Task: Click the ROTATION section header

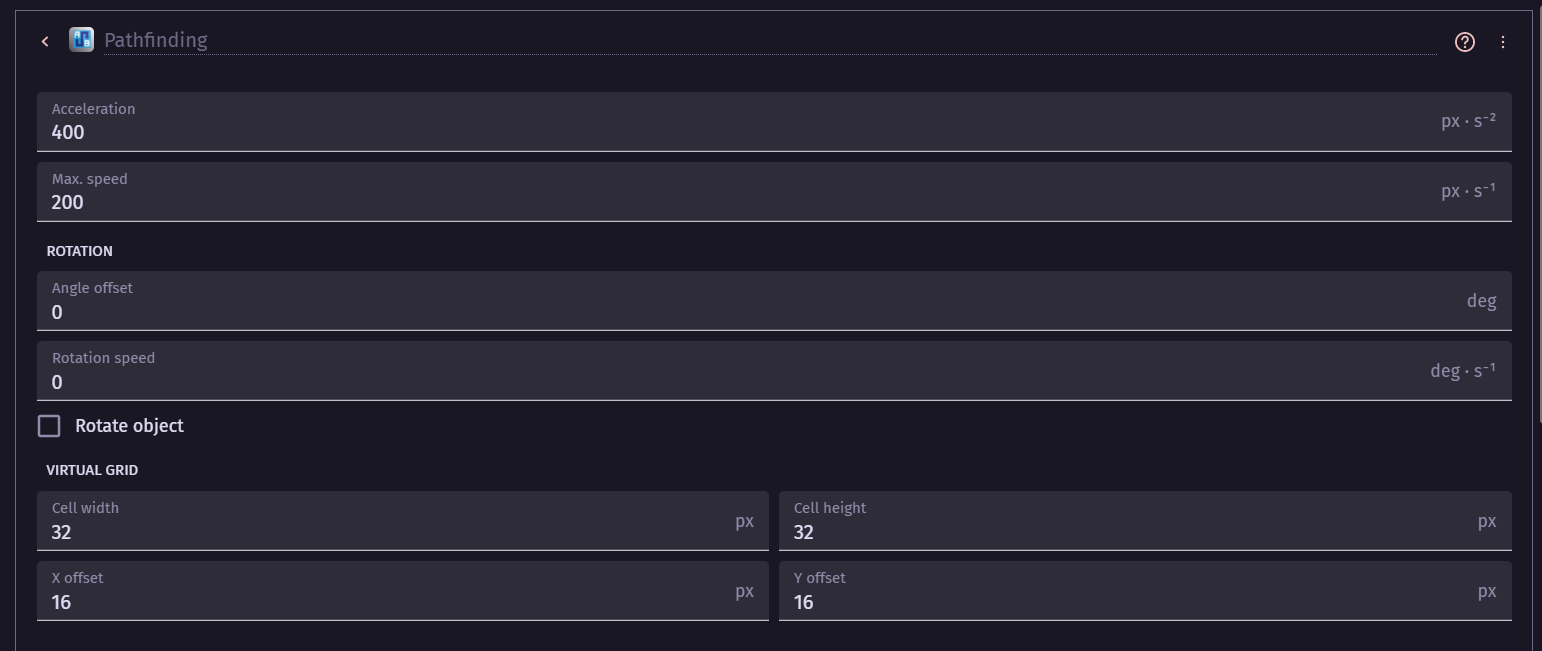Action: [x=79, y=251]
